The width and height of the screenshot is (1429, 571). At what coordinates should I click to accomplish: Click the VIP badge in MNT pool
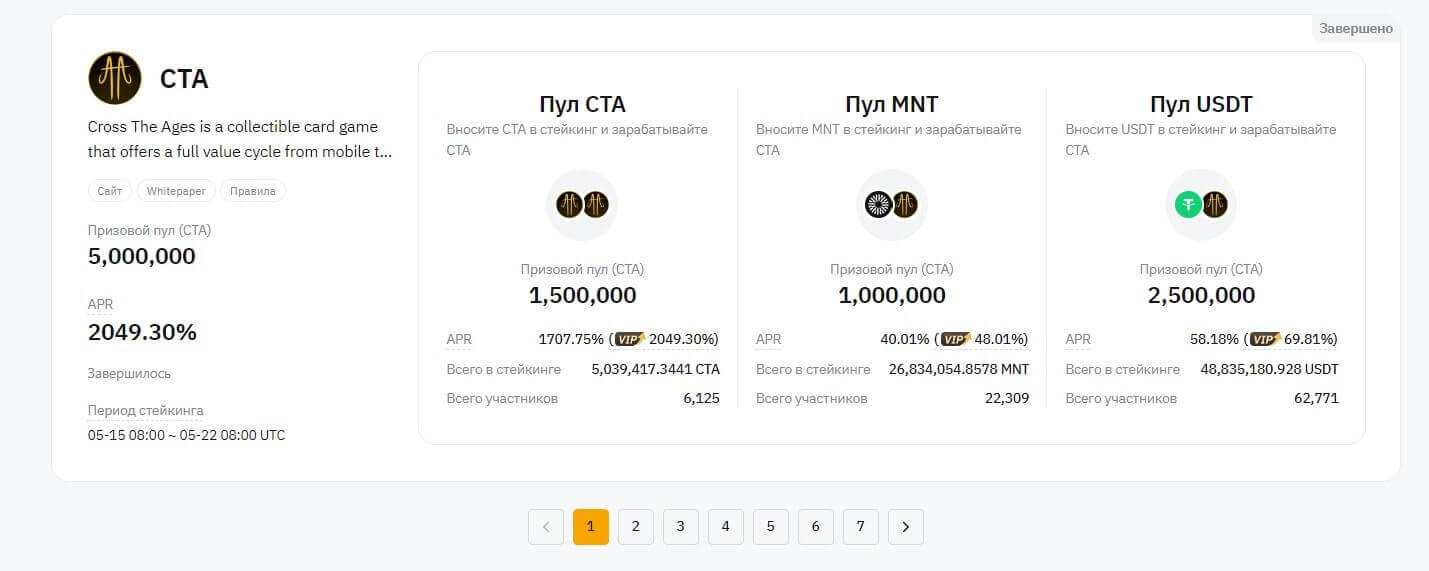click(x=956, y=339)
